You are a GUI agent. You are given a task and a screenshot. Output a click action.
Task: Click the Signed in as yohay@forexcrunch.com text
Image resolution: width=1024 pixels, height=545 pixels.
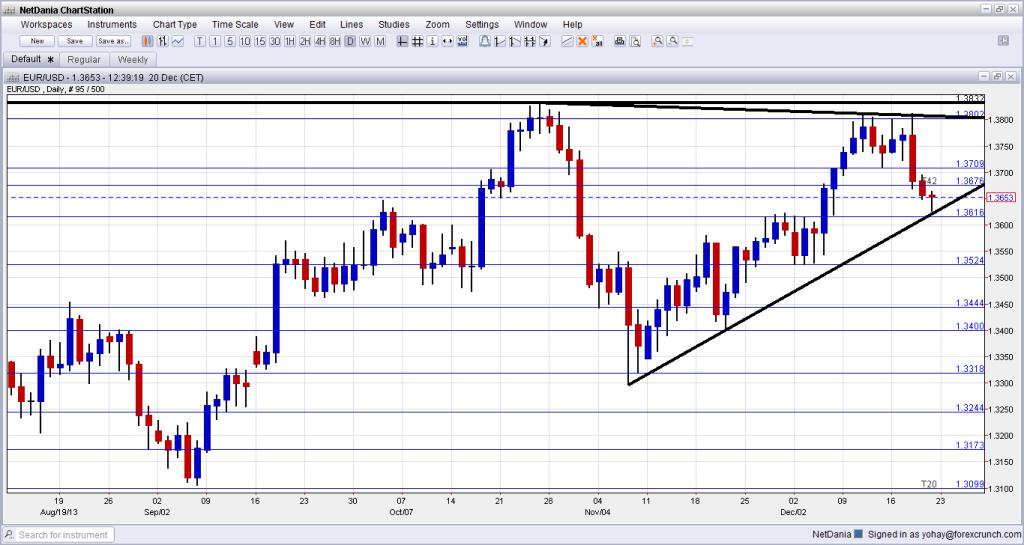click(944, 535)
